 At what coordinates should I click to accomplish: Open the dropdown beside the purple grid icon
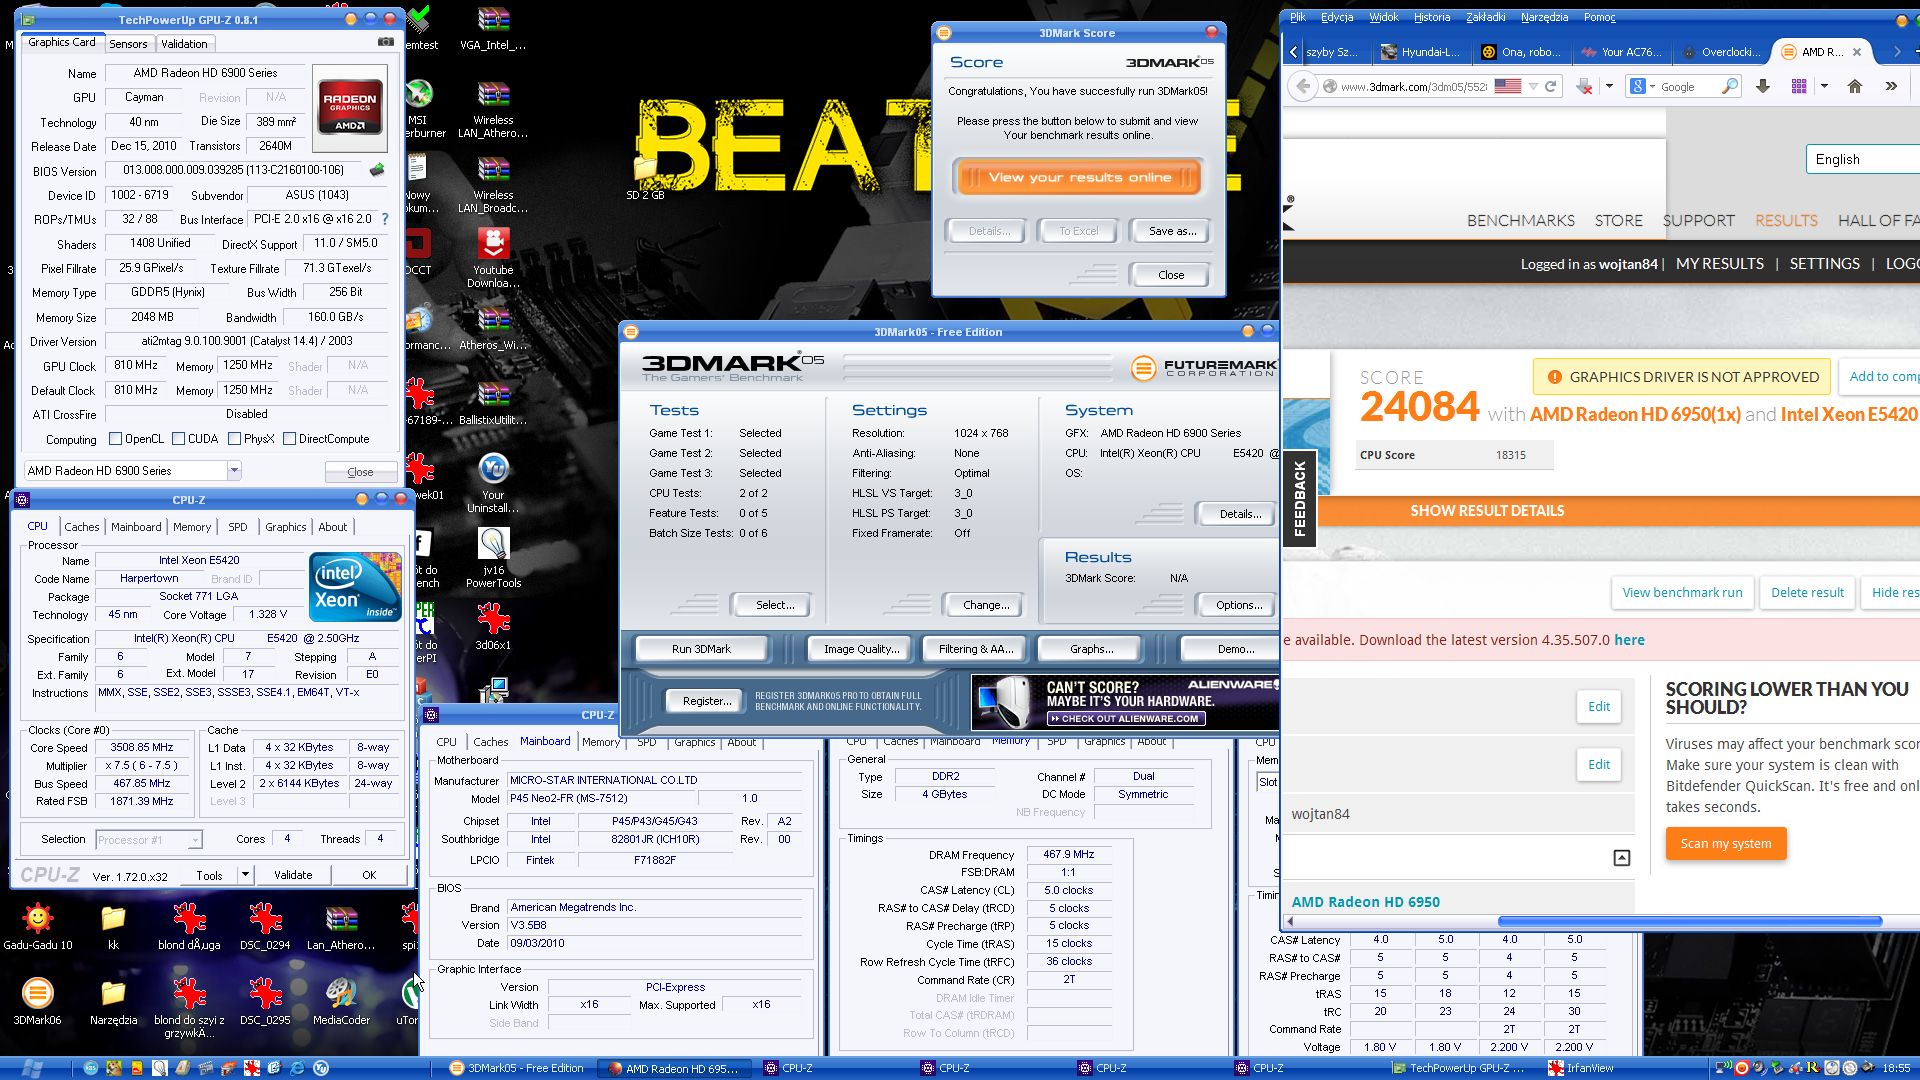1824,86
